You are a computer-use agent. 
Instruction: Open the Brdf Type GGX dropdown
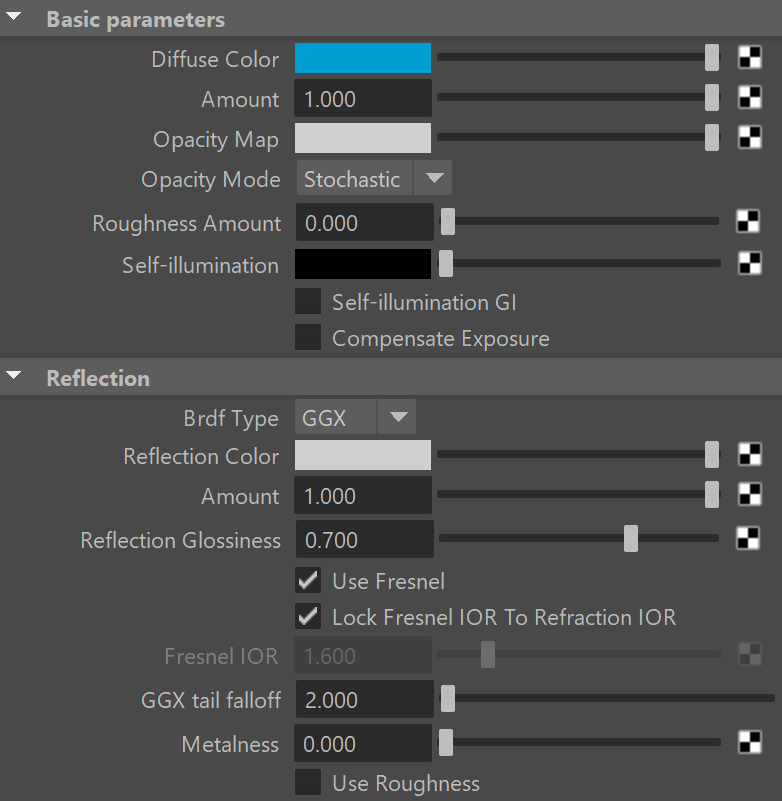[x=356, y=417]
